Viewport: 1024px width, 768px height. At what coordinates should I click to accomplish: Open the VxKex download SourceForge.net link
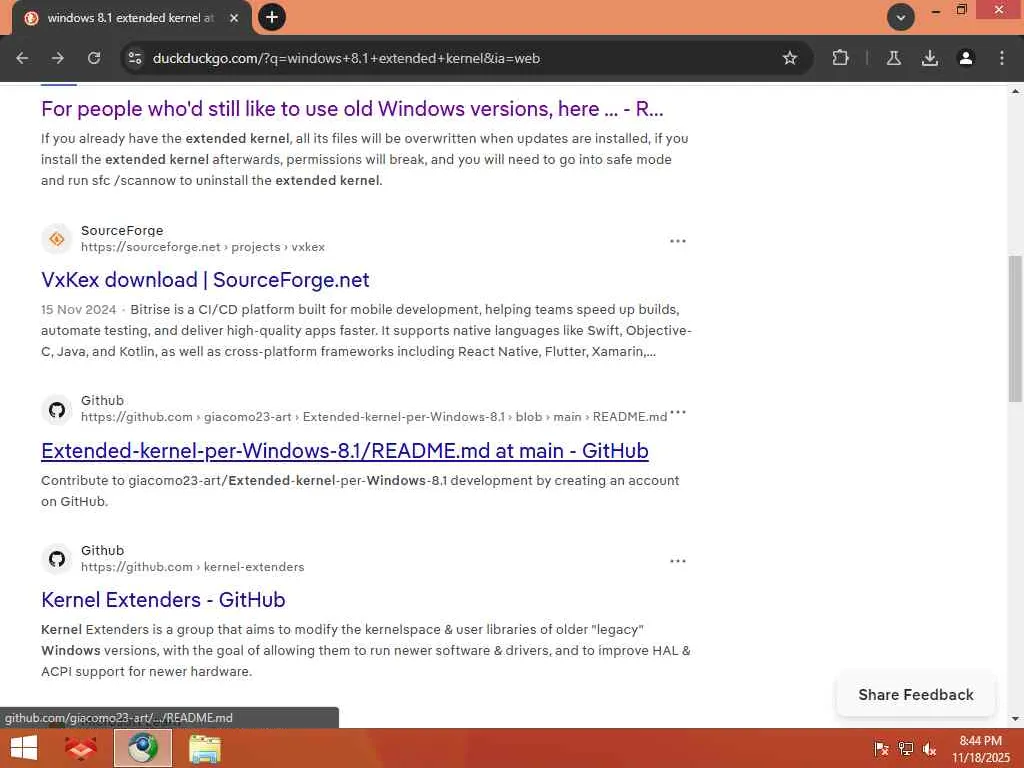point(205,280)
